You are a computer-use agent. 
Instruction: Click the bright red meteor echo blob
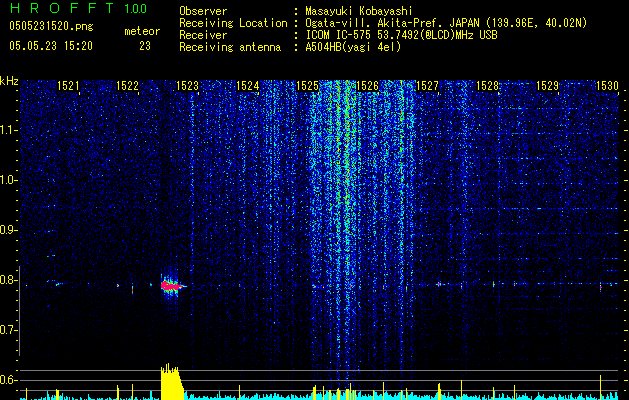coord(171,286)
